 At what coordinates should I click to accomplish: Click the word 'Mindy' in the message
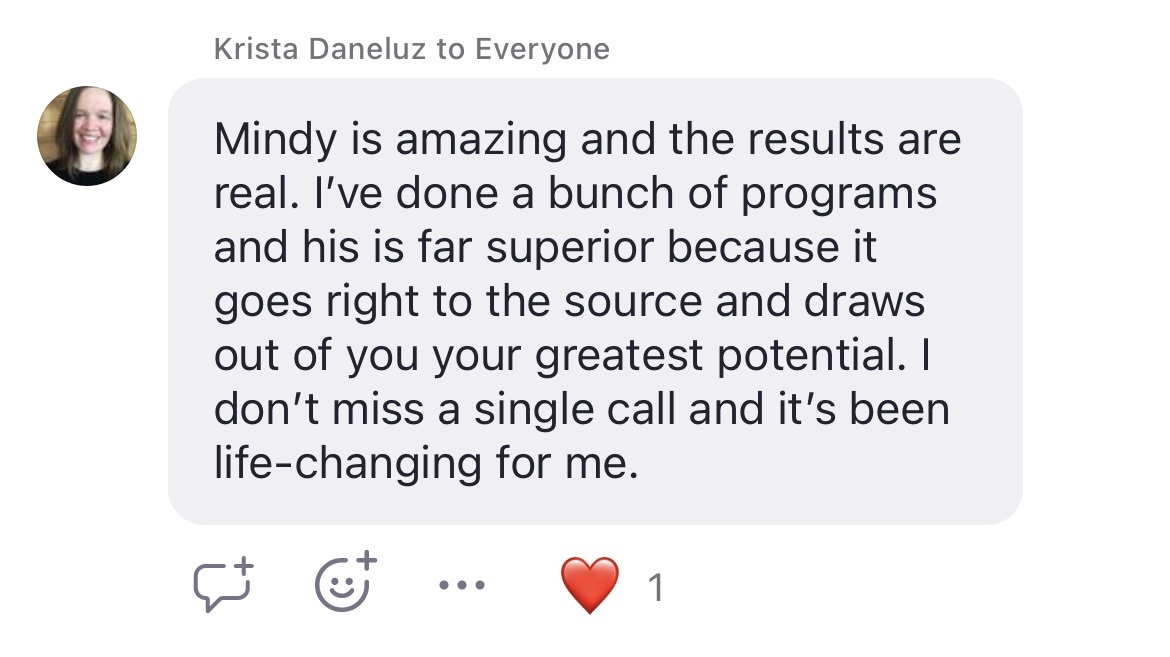click(x=275, y=140)
